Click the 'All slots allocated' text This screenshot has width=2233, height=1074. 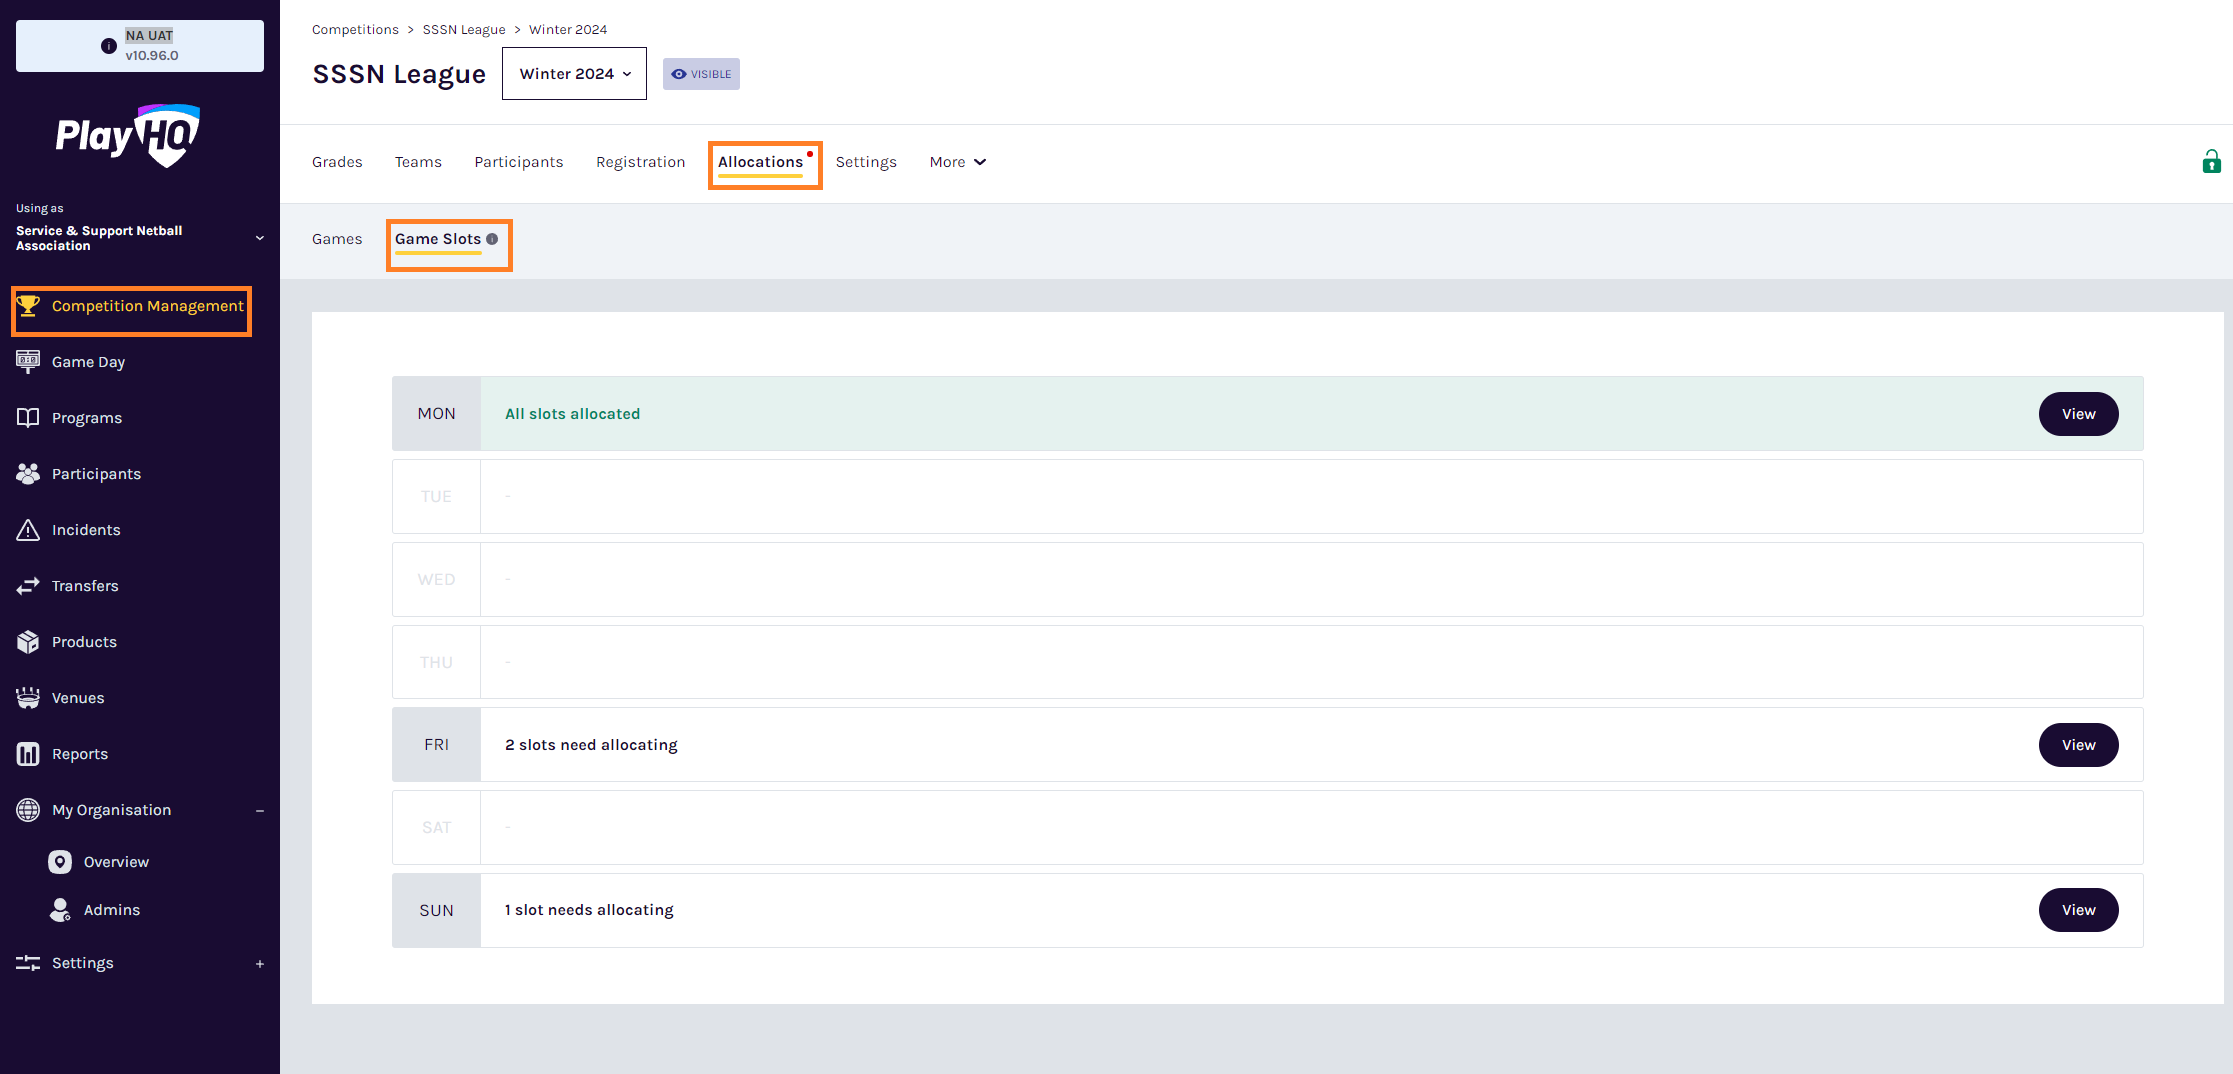click(x=572, y=414)
